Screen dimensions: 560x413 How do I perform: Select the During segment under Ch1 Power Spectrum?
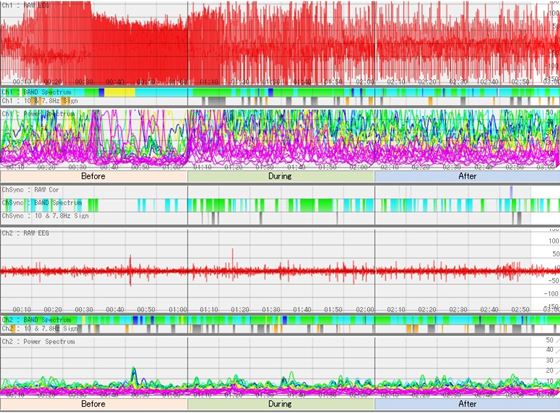[x=280, y=176]
